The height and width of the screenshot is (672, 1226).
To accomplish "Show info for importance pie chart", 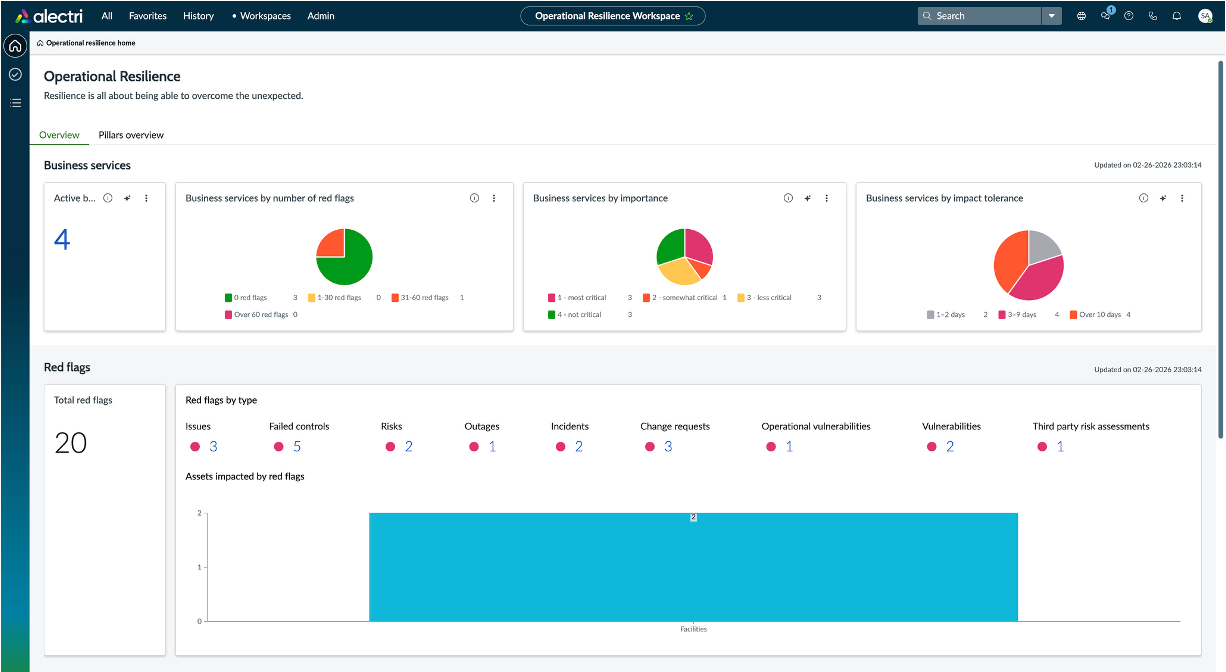I will (x=788, y=198).
